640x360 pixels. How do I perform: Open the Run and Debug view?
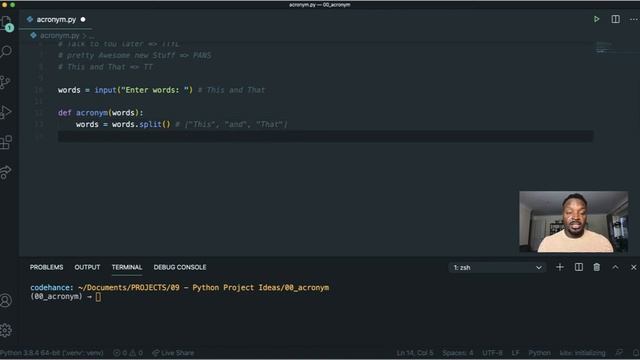[6, 112]
